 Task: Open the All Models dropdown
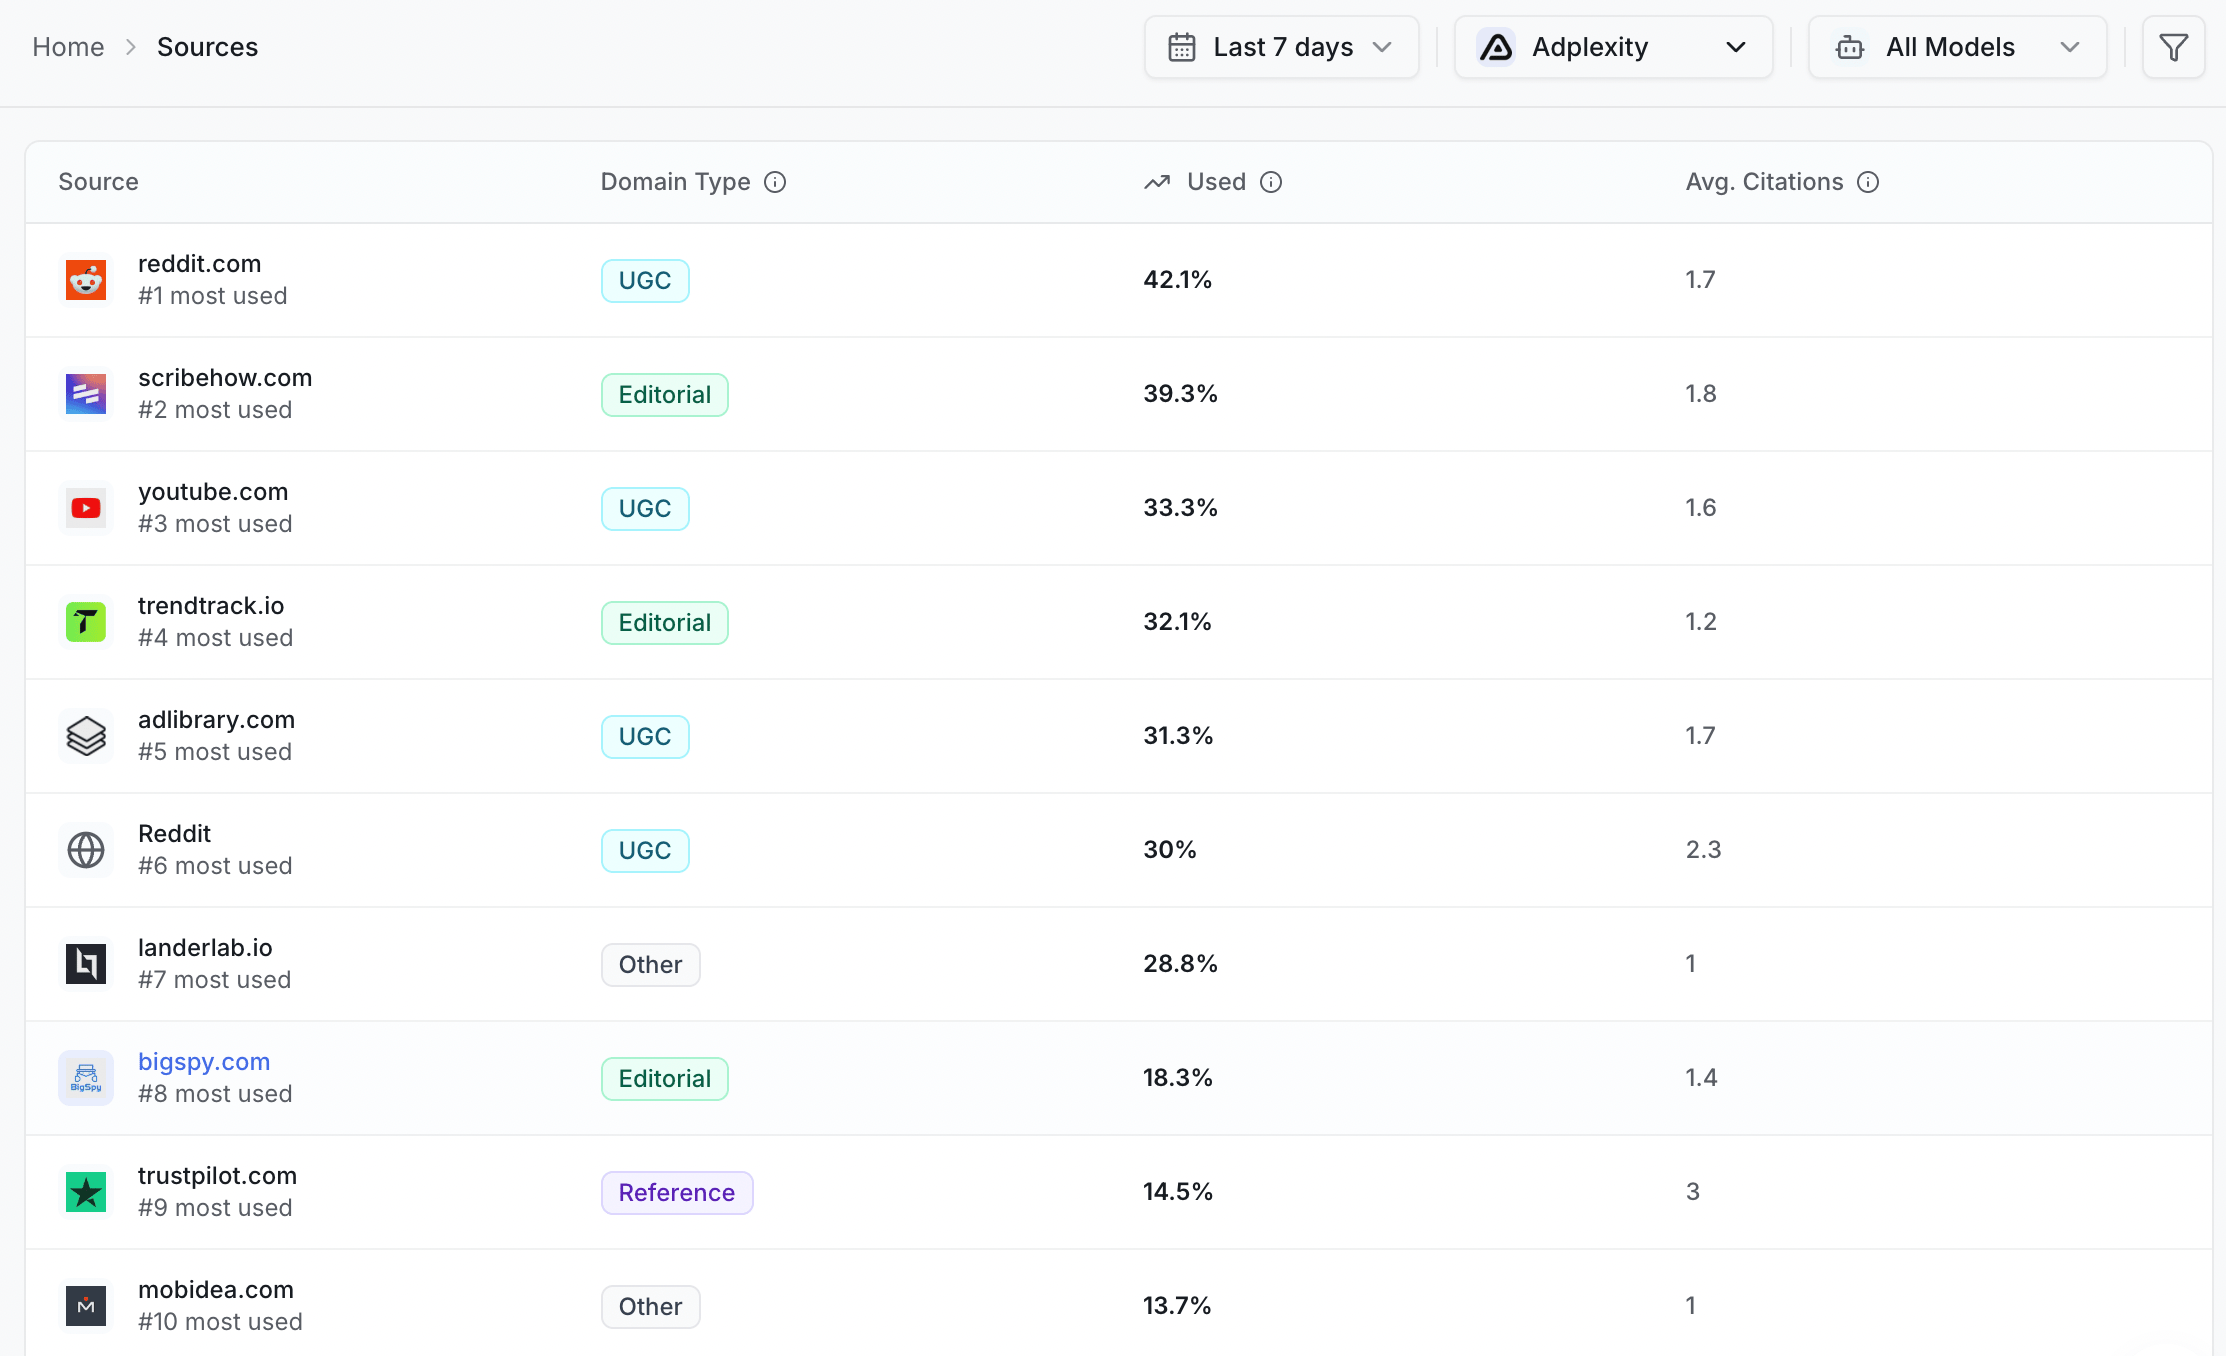tap(1957, 47)
